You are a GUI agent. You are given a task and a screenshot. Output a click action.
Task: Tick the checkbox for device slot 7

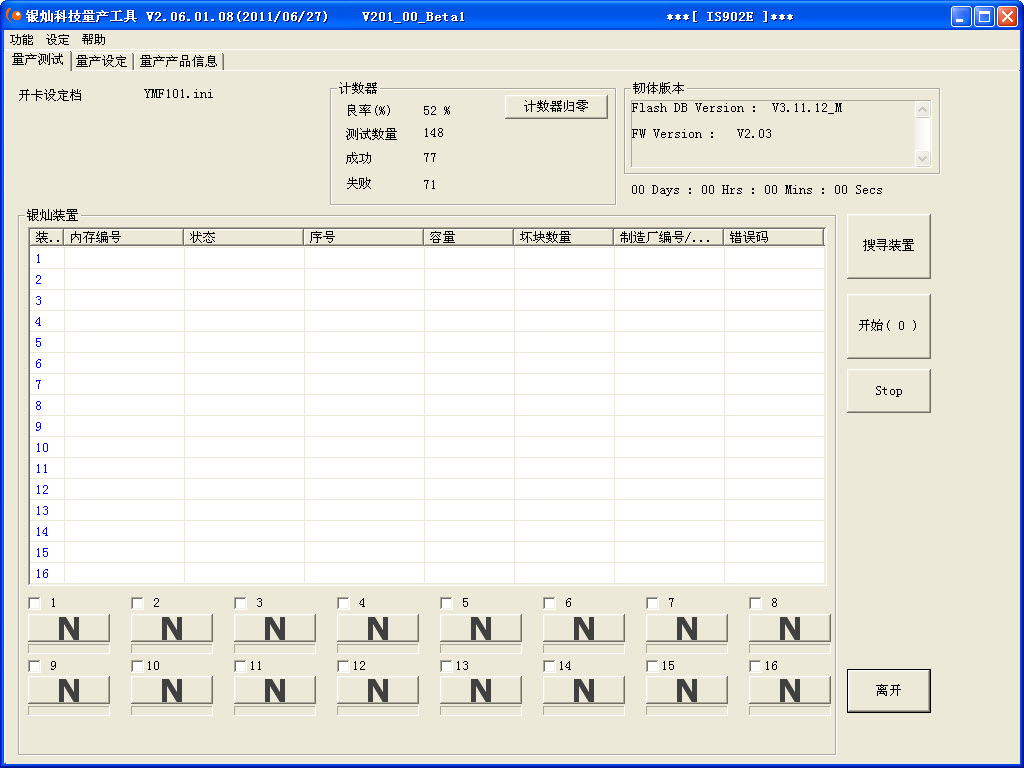[653, 603]
